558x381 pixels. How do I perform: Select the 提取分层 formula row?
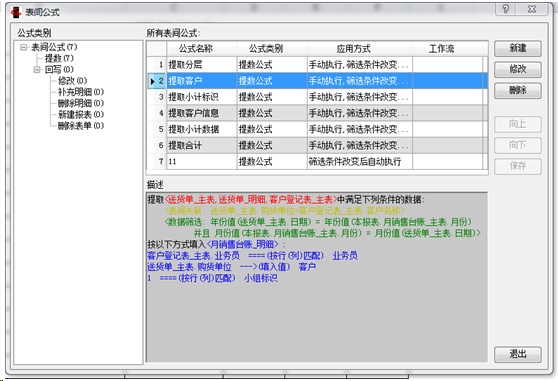[317, 65]
